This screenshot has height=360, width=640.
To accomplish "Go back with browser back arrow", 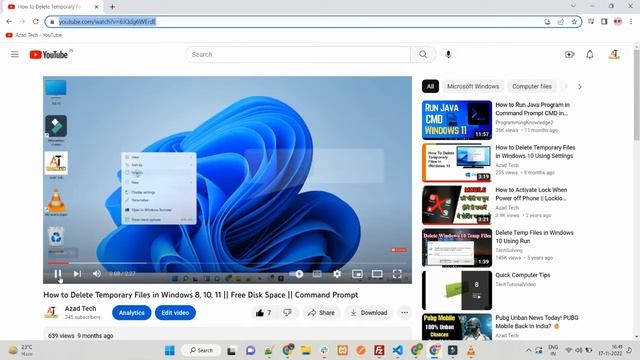I will pos(9,22).
